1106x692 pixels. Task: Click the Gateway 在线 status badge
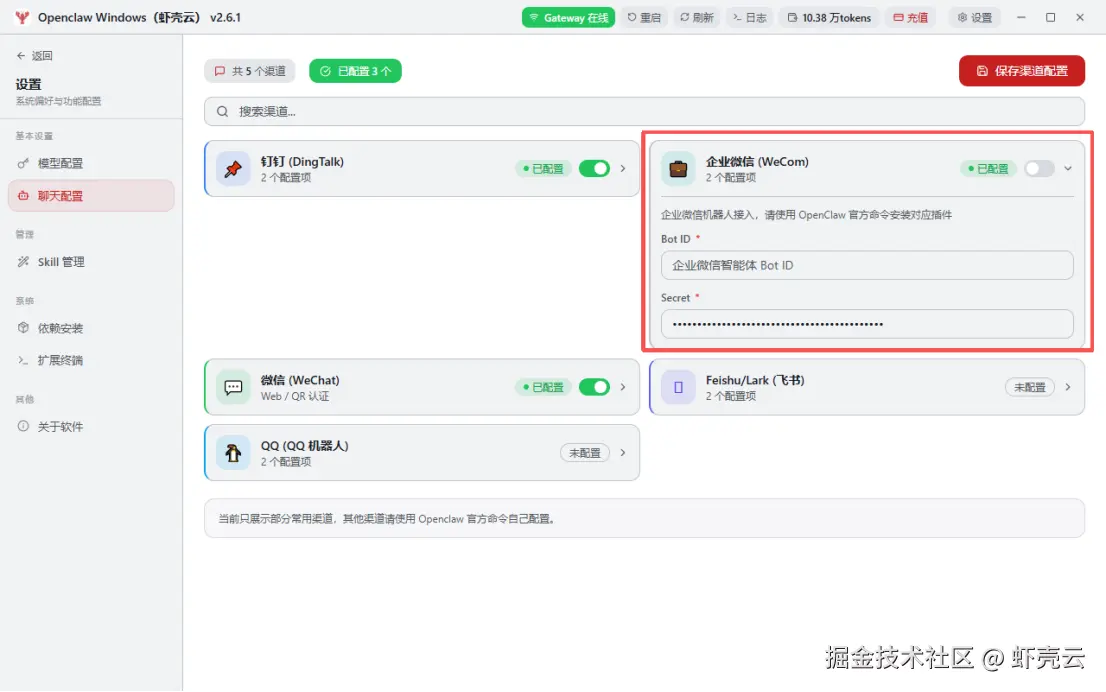click(x=569, y=18)
